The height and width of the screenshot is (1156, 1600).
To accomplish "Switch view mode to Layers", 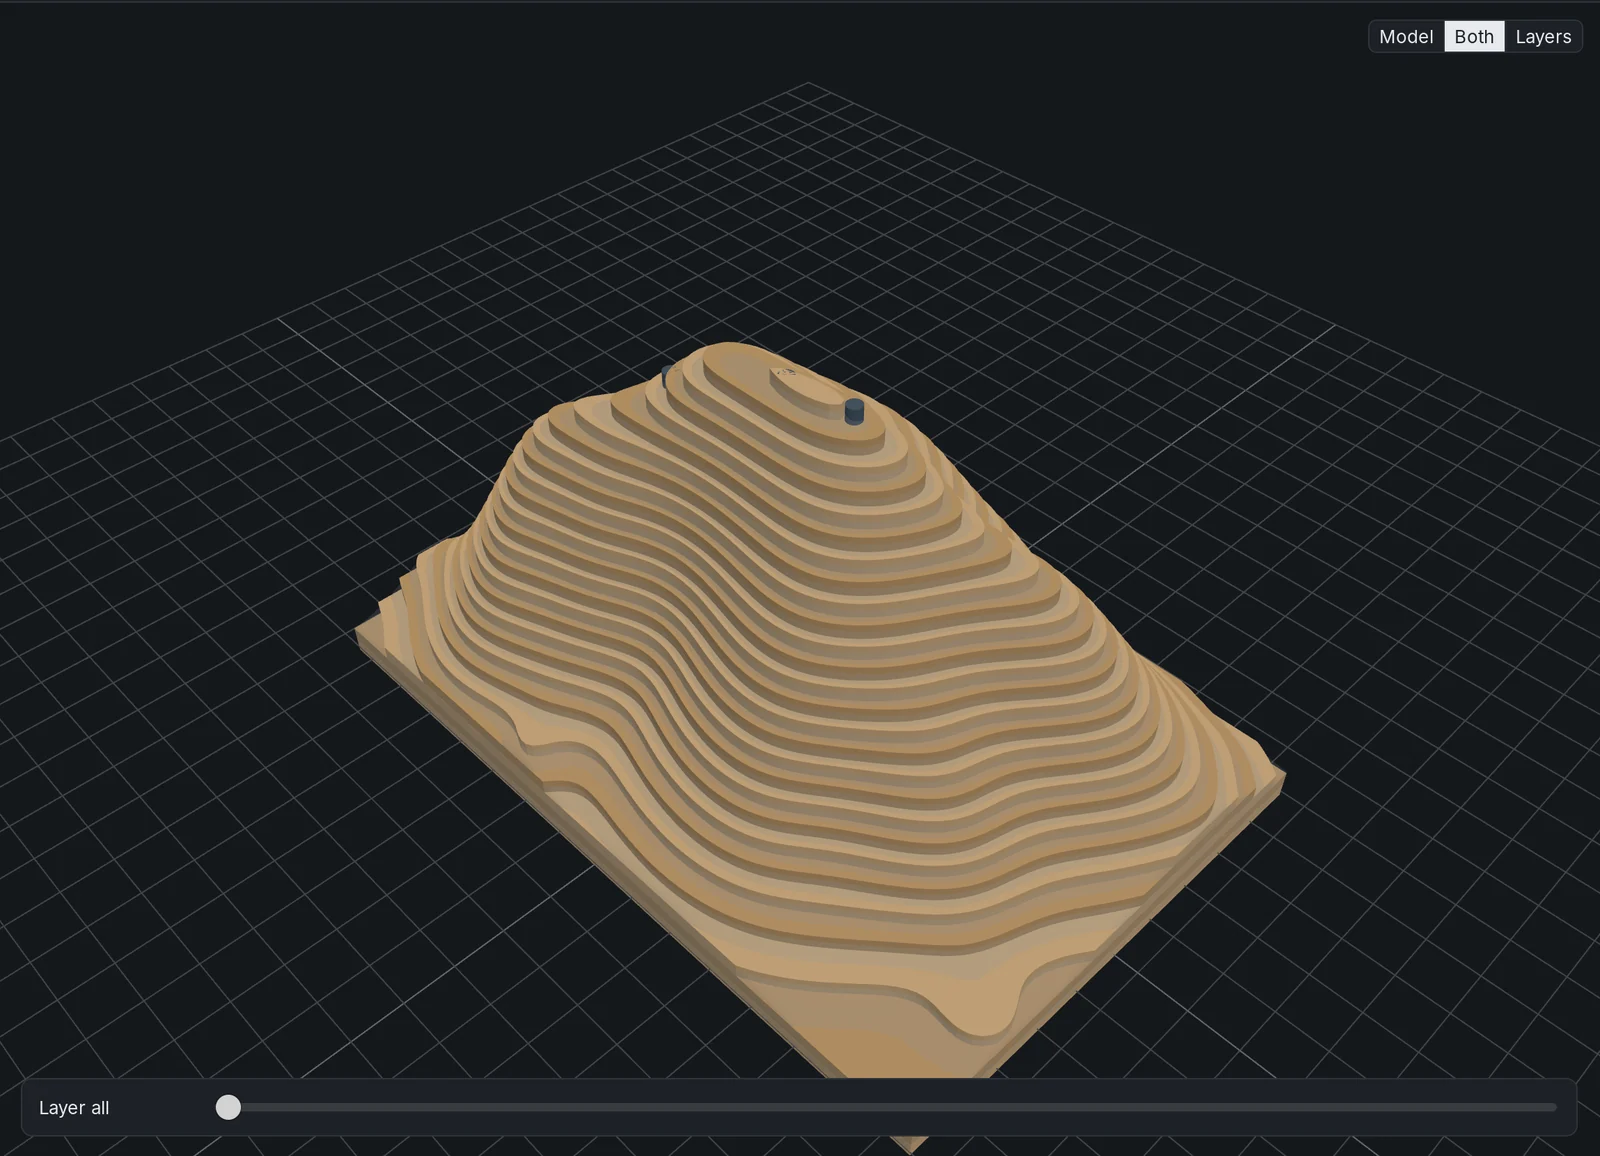I will [x=1543, y=37].
